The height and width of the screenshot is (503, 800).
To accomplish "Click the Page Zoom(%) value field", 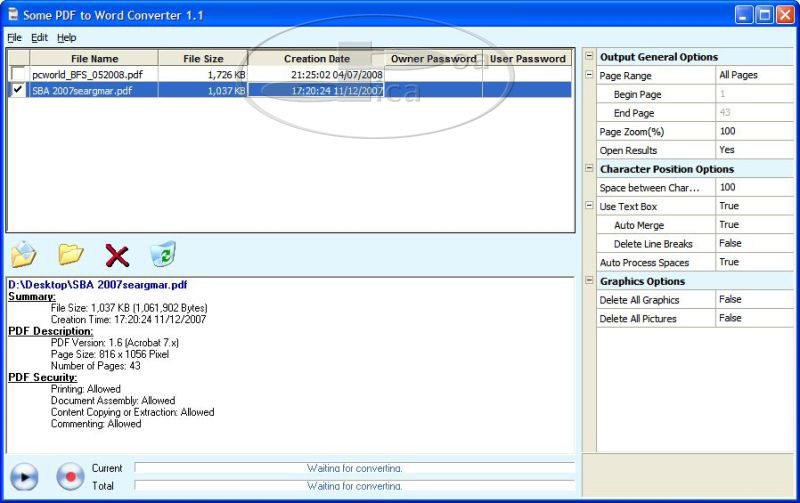I will (x=754, y=132).
